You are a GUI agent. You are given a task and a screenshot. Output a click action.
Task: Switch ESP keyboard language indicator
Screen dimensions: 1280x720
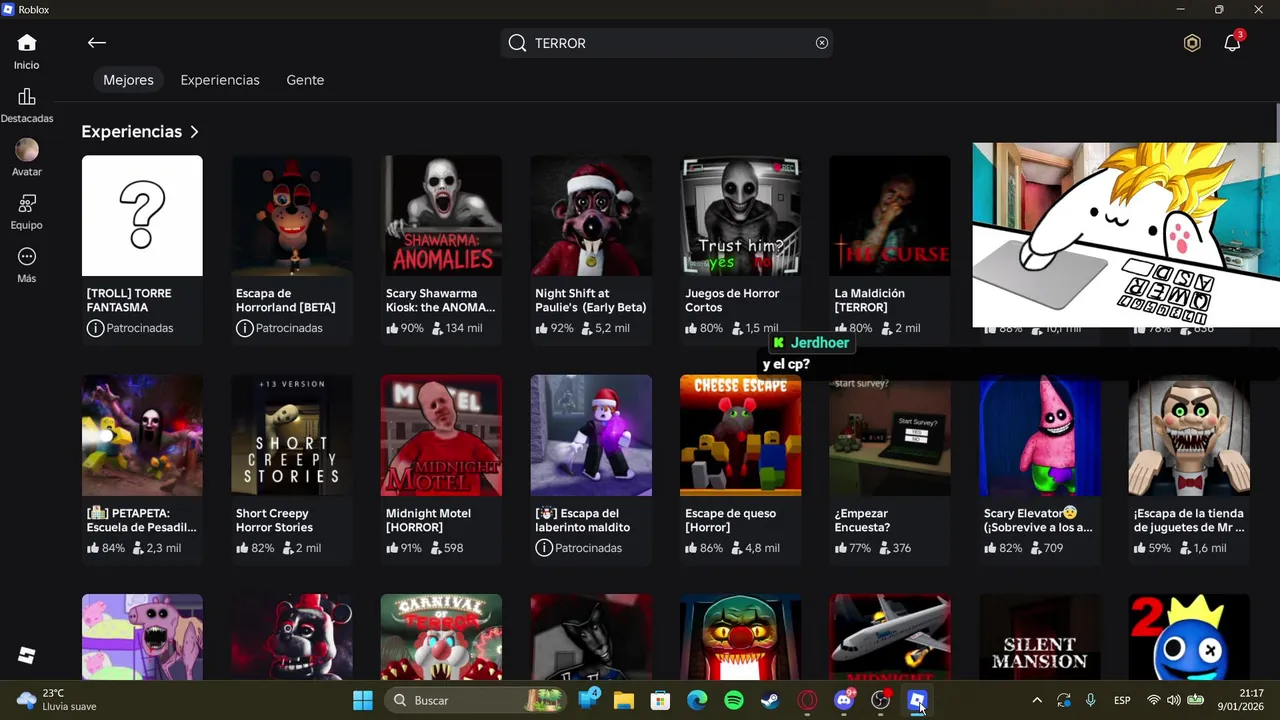pos(1122,700)
